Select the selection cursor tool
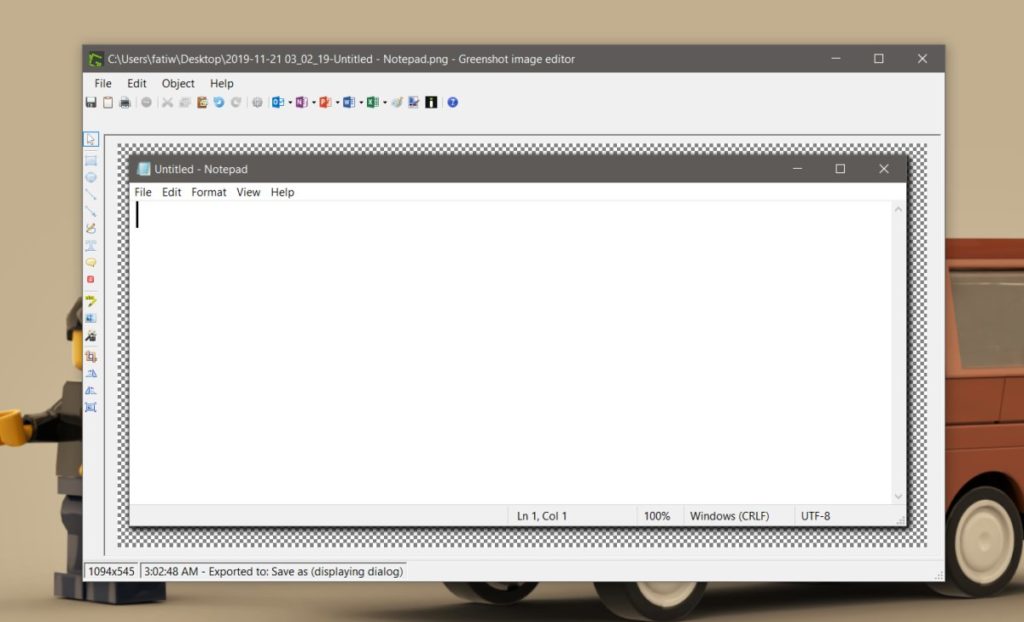Viewport: 1024px width, 622px height. (91, 140)
